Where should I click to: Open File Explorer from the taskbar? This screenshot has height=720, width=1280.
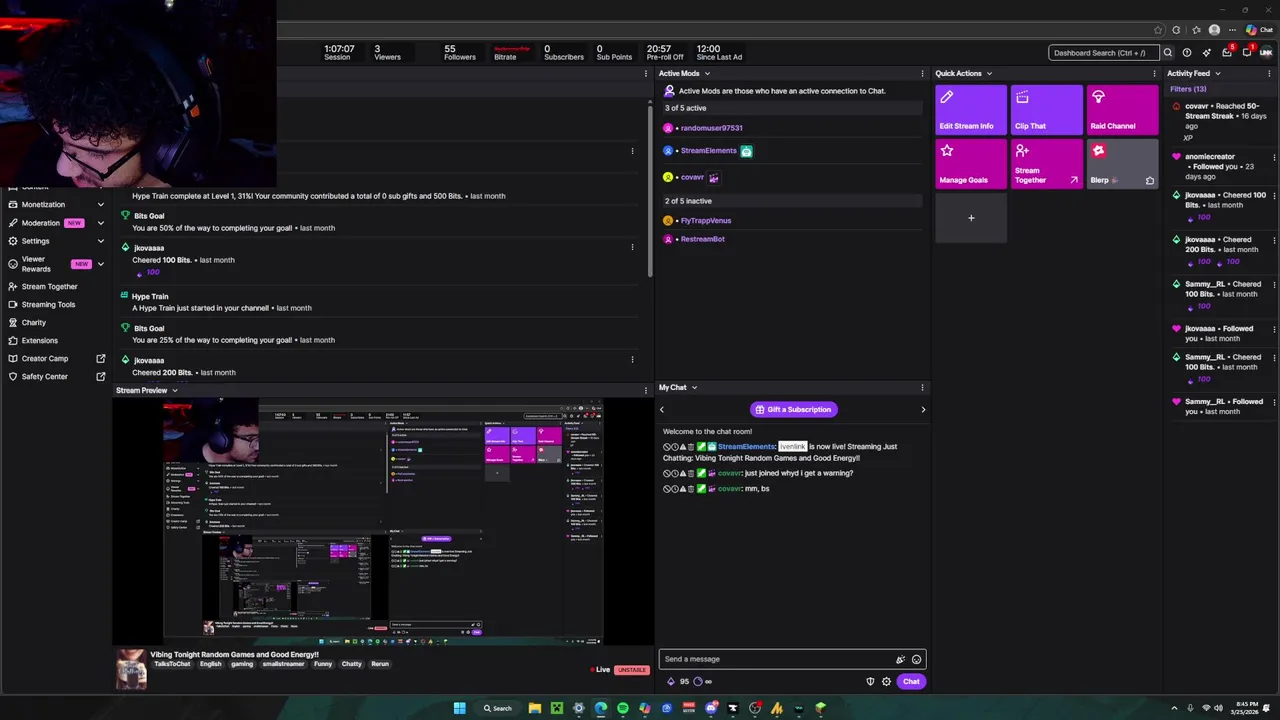coord(535,708)
